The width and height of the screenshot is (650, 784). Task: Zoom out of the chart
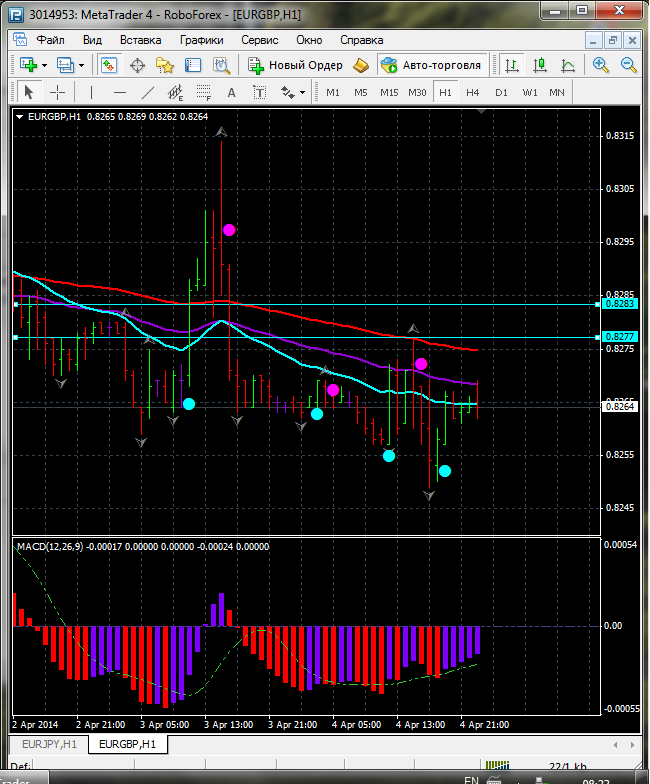(x=629, y=65)
